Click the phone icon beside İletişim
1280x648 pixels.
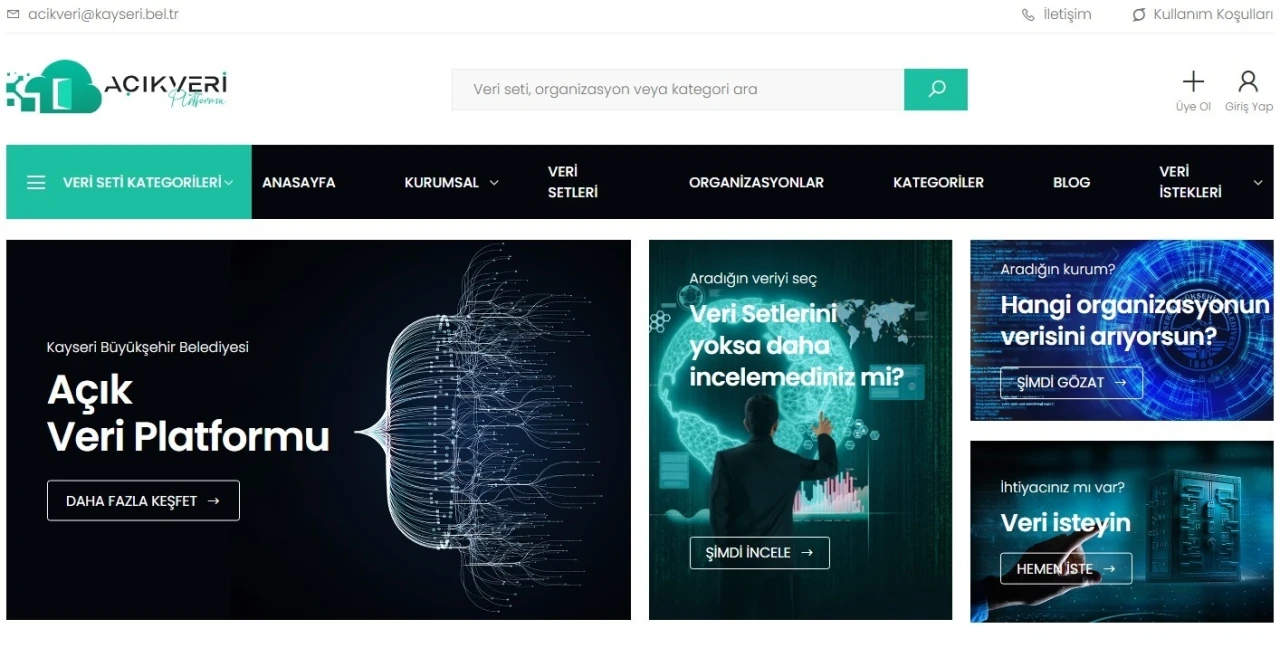(x=1028, y=15)
